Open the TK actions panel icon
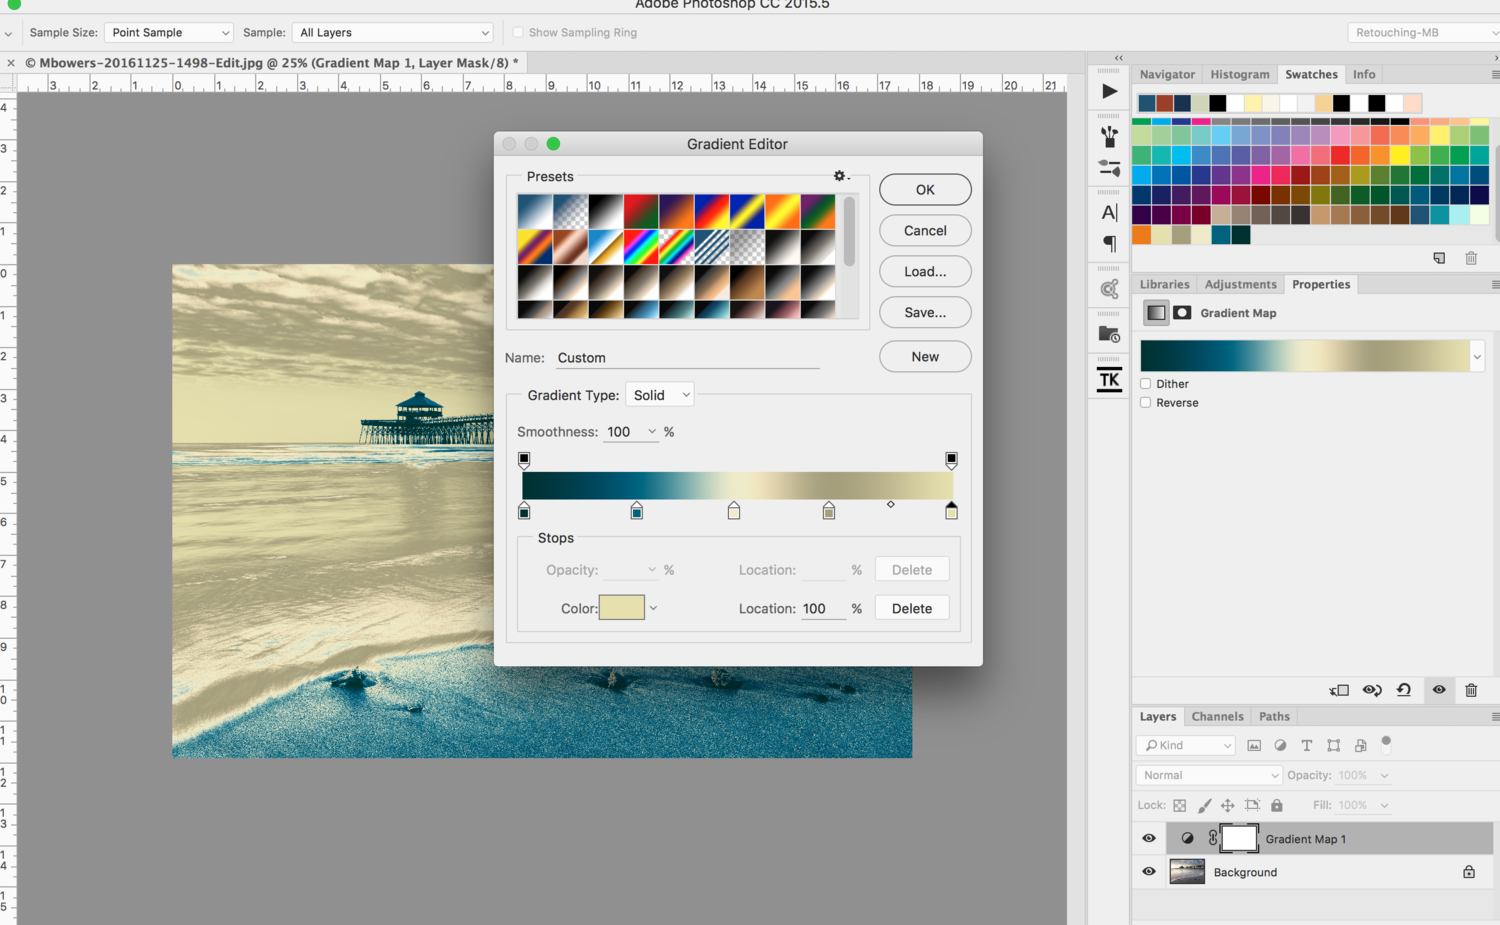1500x925 pixels. pos(1109,379)
